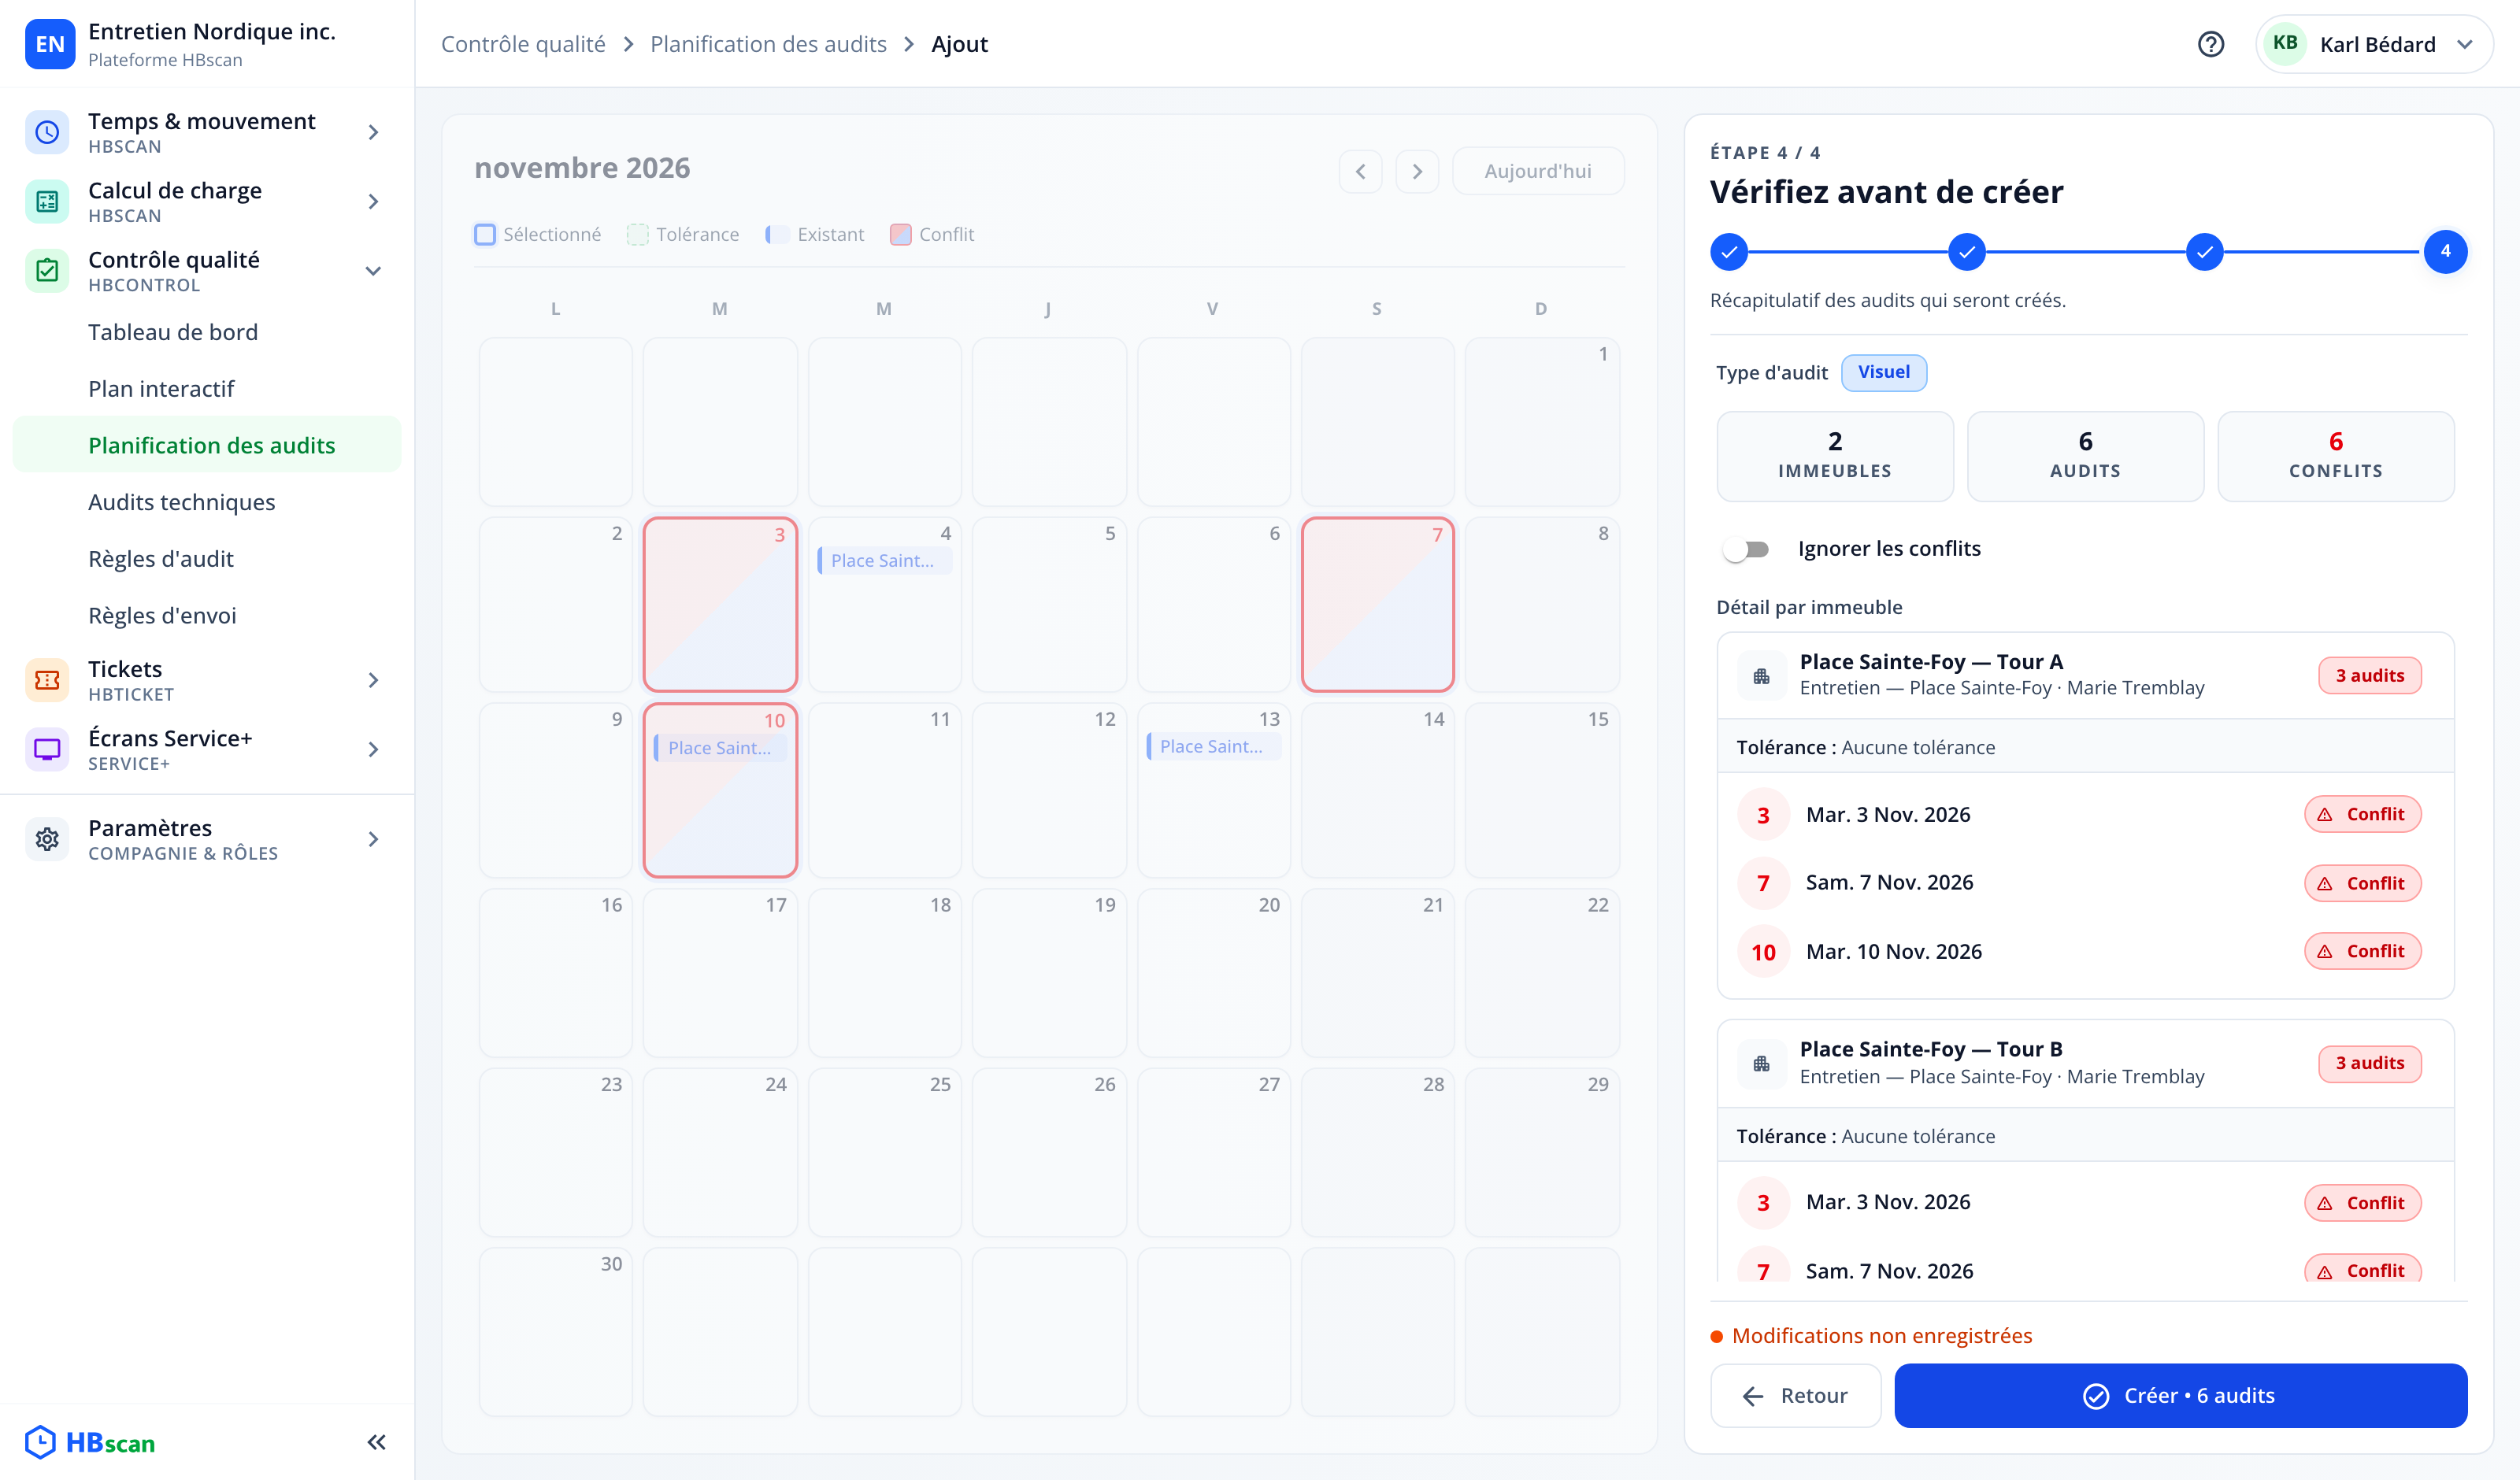
Task: Click the Paramètres gear icon
Action: (x=47, y=839)
